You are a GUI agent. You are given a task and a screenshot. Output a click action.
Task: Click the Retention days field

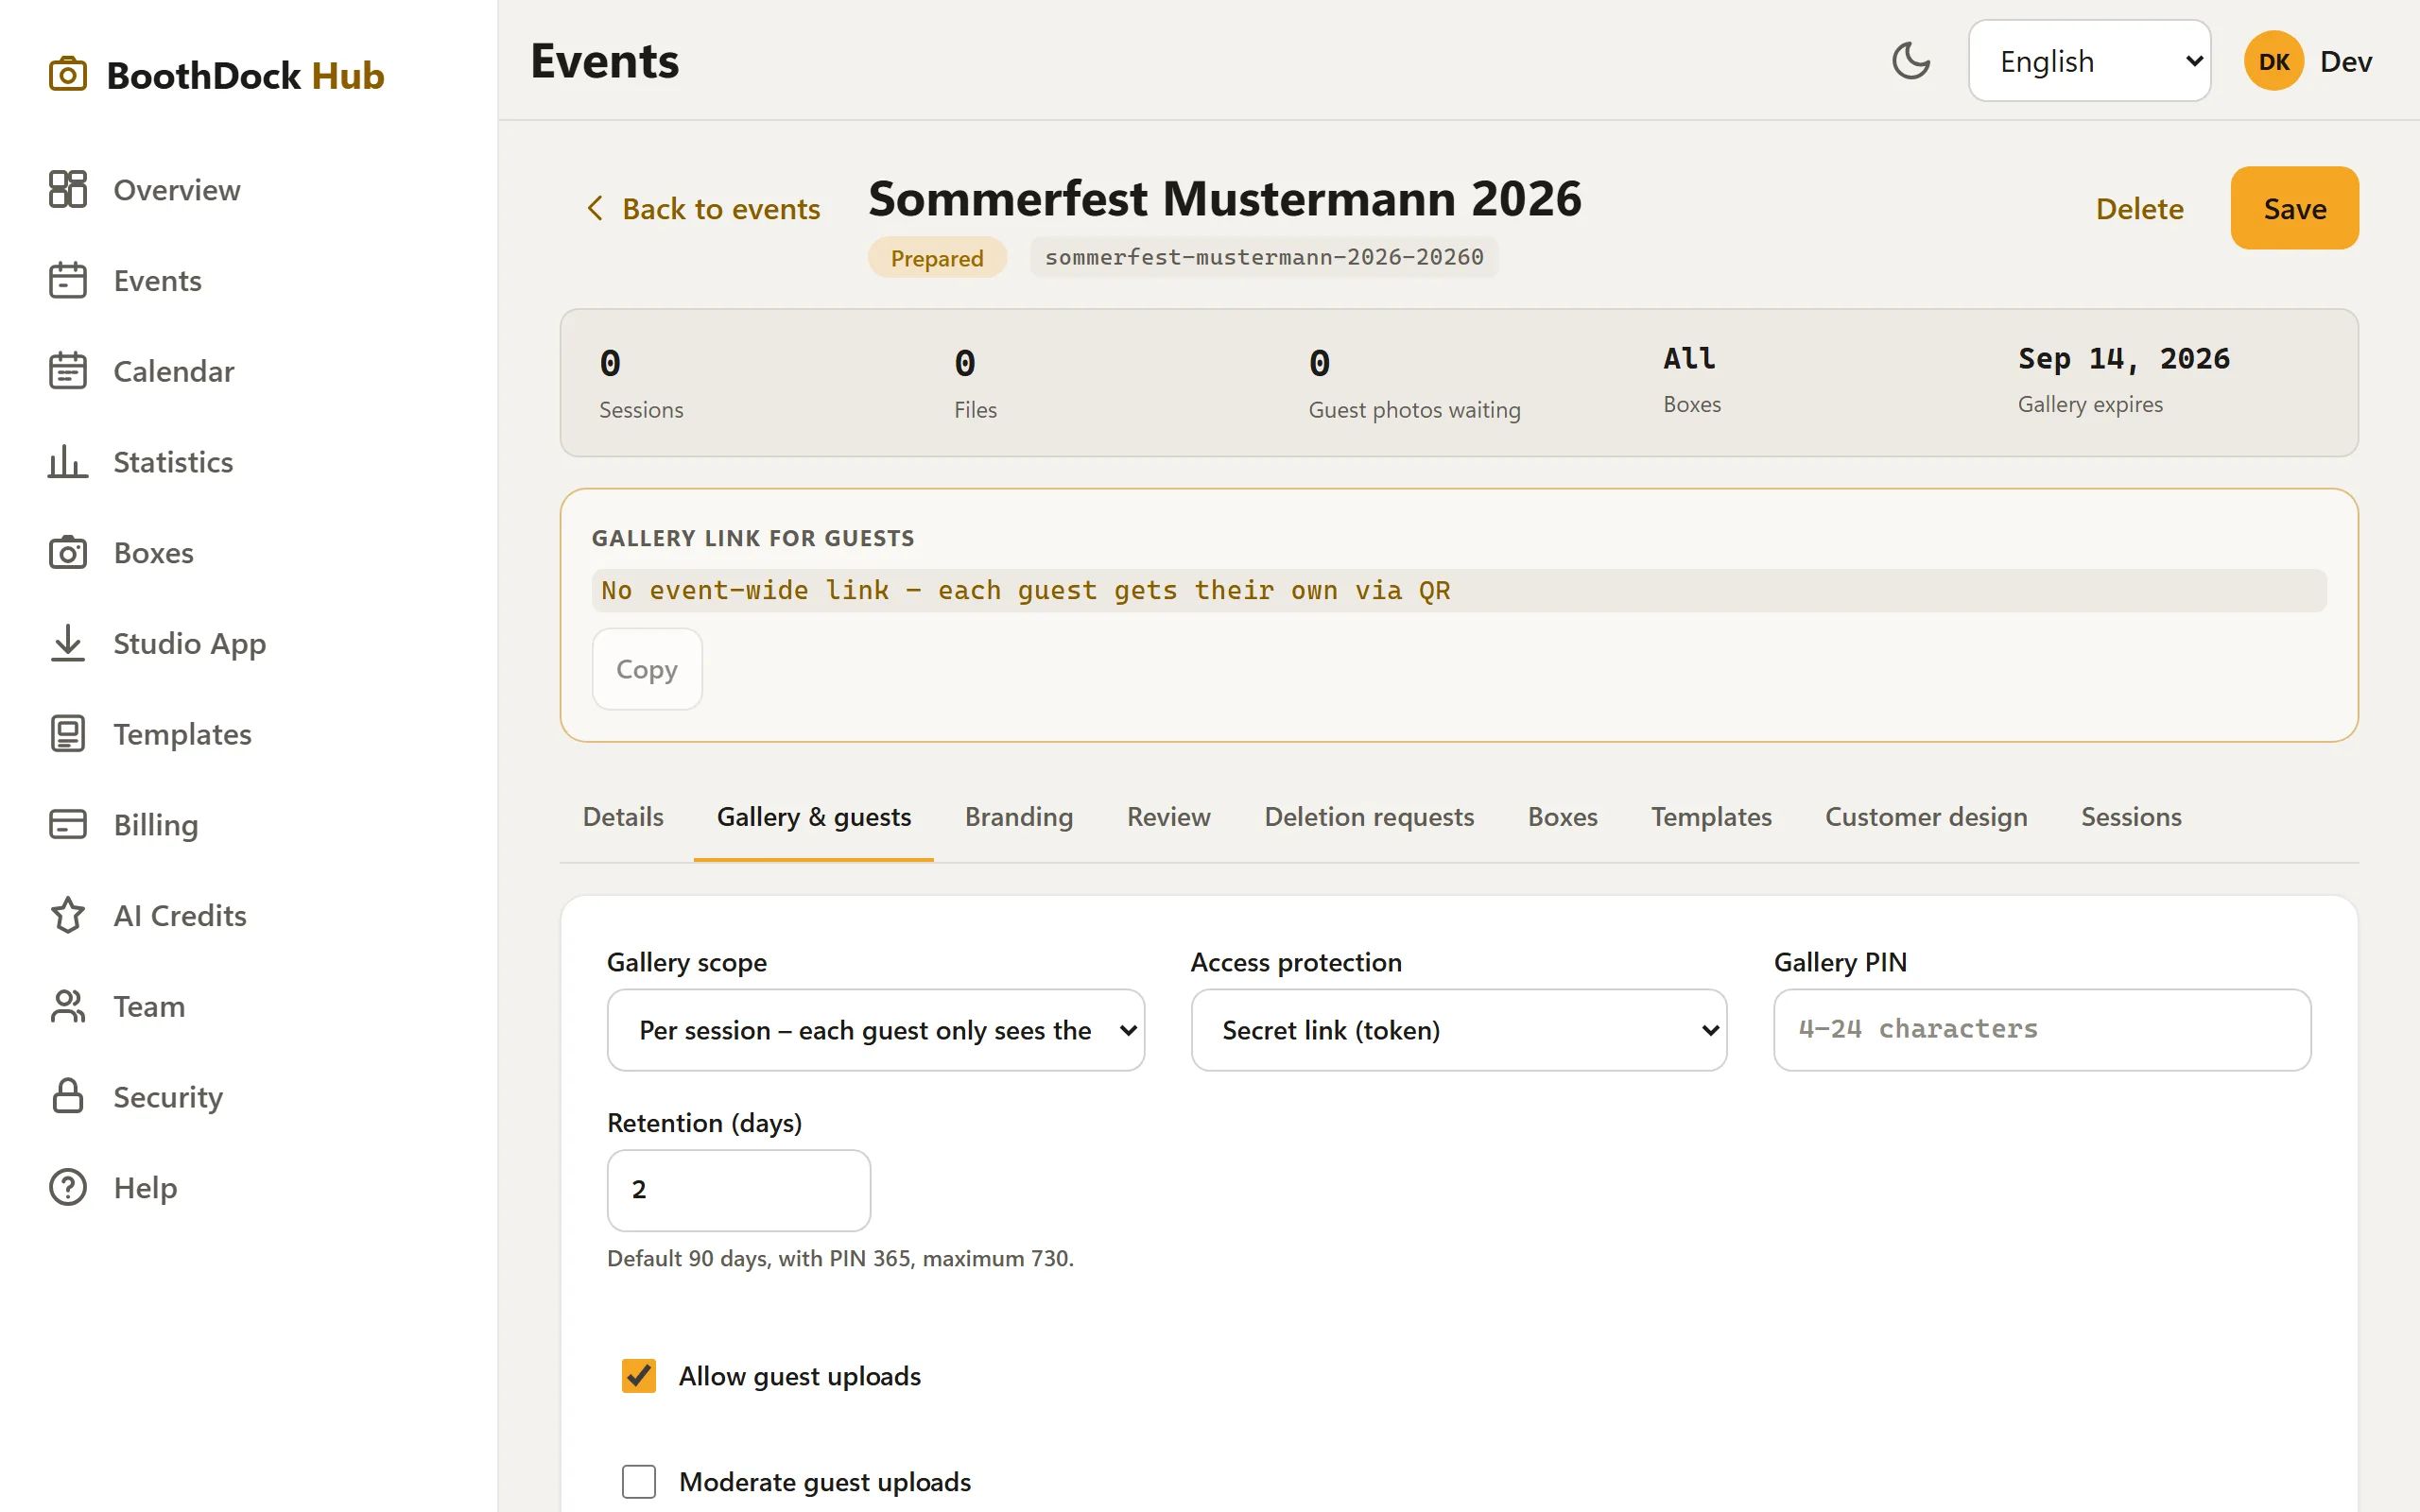click(738, 1190)
